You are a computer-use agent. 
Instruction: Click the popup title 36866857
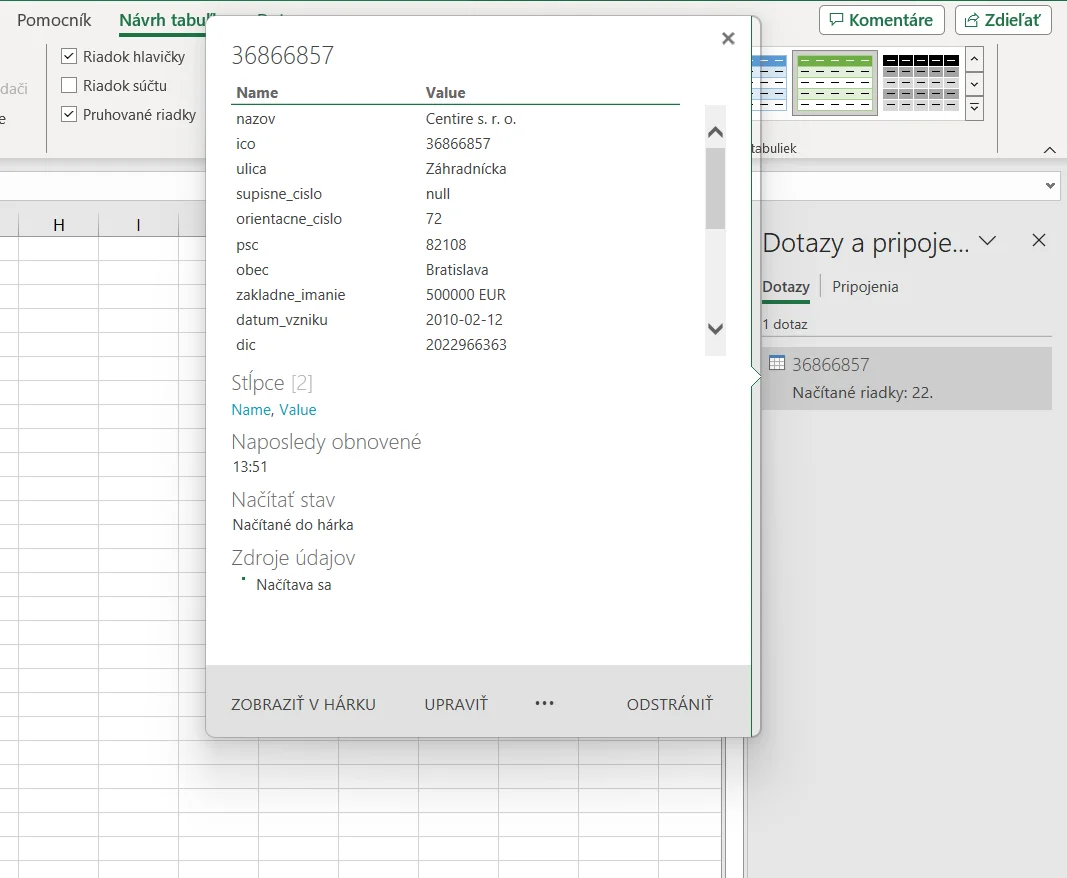(x=282, y=56)
